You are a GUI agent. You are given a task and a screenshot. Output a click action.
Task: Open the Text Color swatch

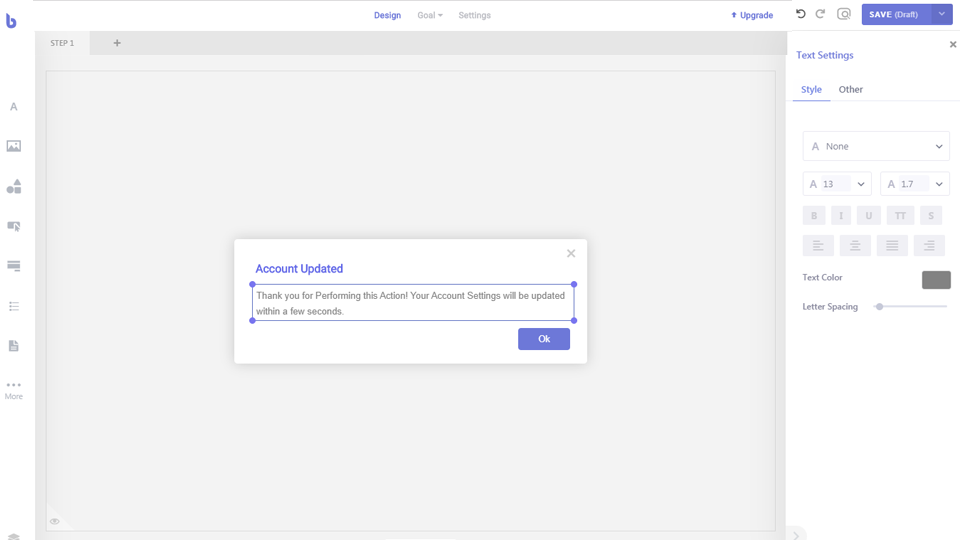point(936,280)
